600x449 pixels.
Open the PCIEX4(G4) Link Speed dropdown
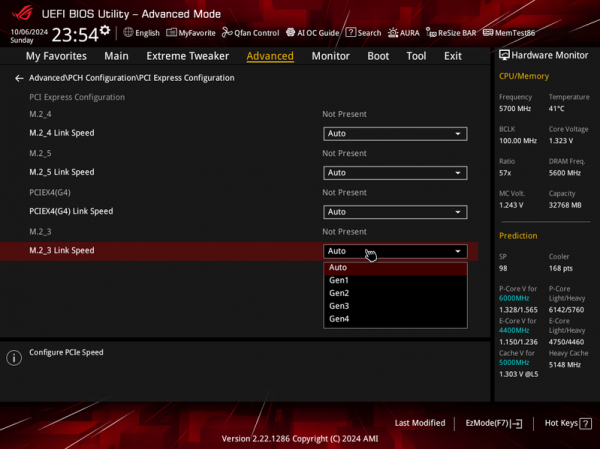(x=395, y=212)
